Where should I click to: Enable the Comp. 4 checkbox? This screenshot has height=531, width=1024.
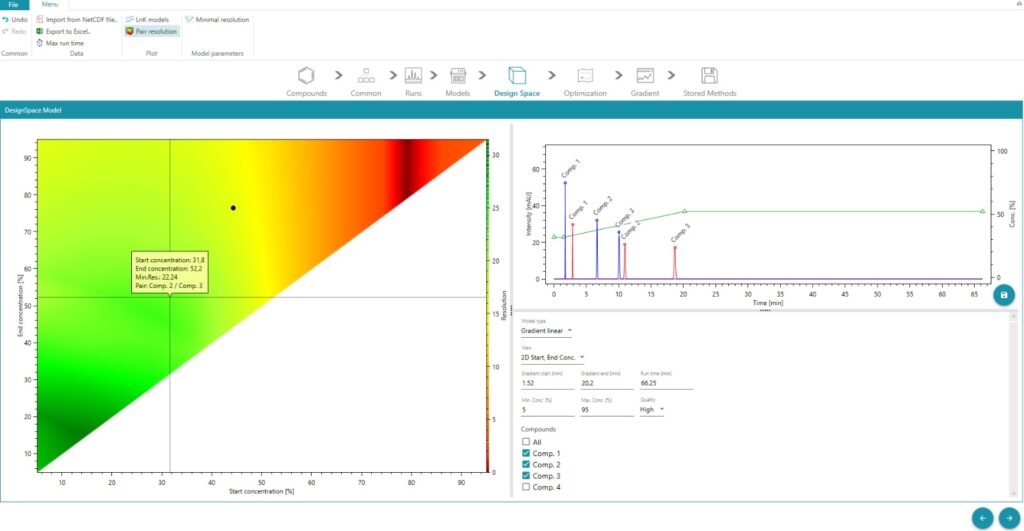pyautogui.click(x=526, y=487)
